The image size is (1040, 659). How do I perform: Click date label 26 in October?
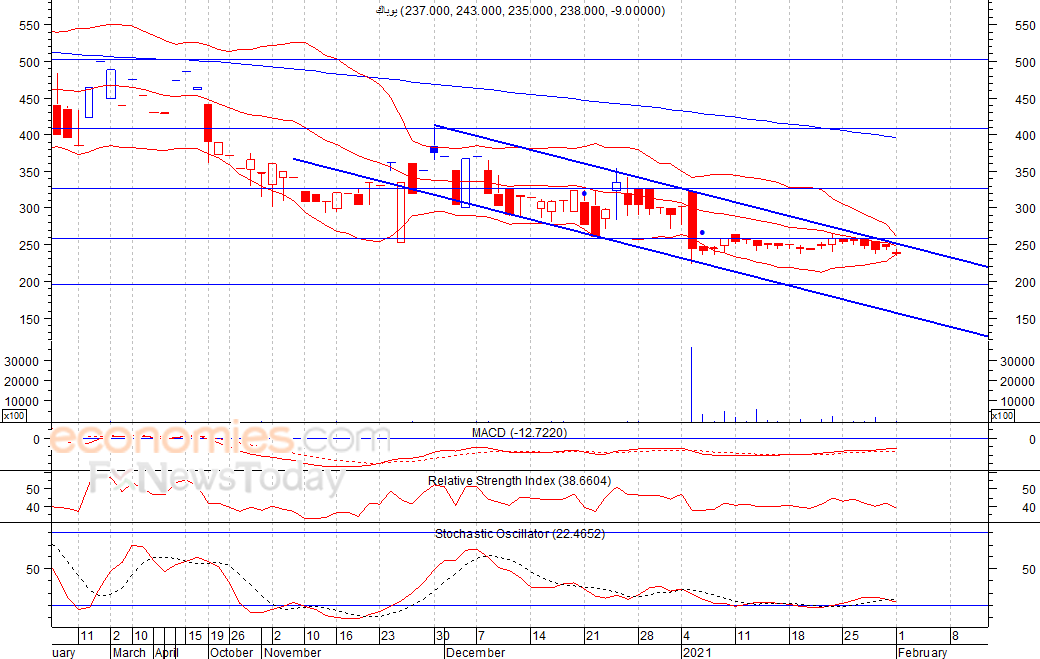point(238,636)
